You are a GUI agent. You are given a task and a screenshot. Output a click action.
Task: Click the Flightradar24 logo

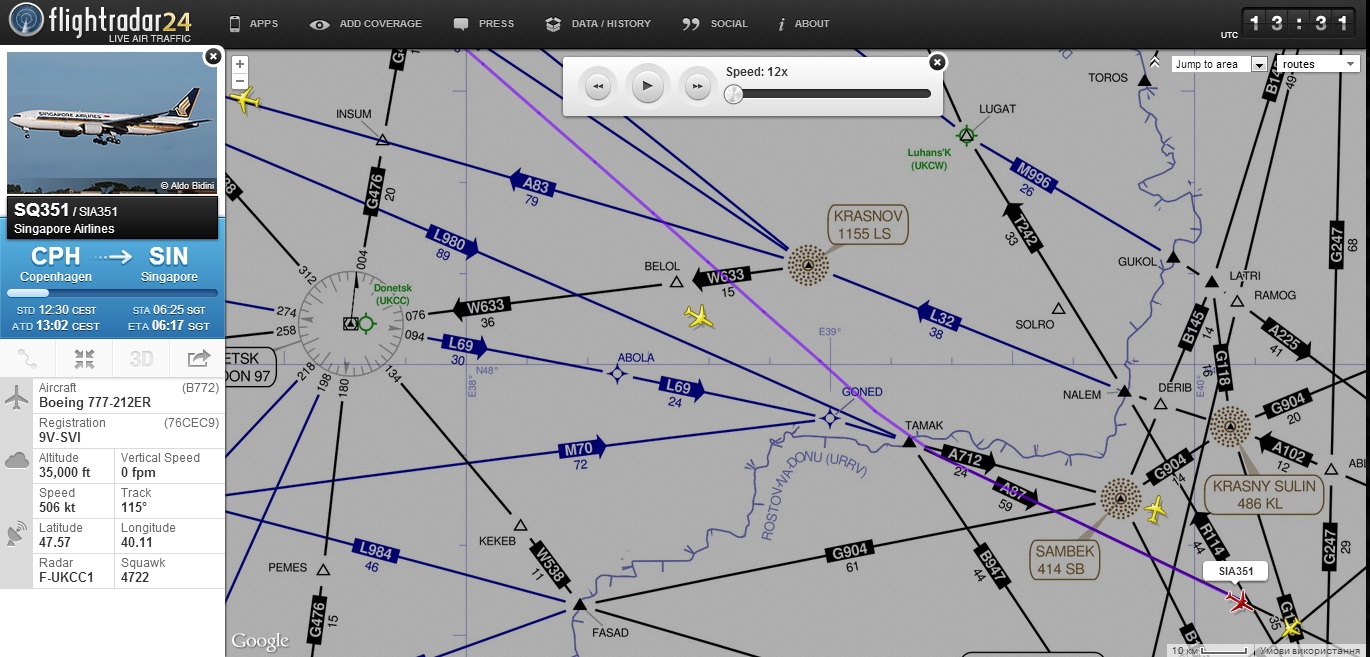(100, 22)
